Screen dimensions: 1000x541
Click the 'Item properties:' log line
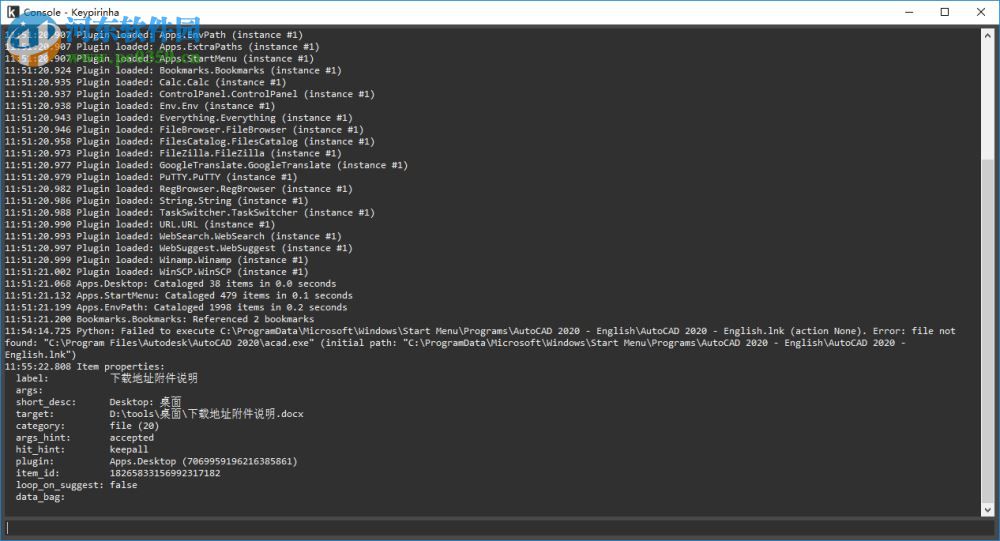click(84, 367)
